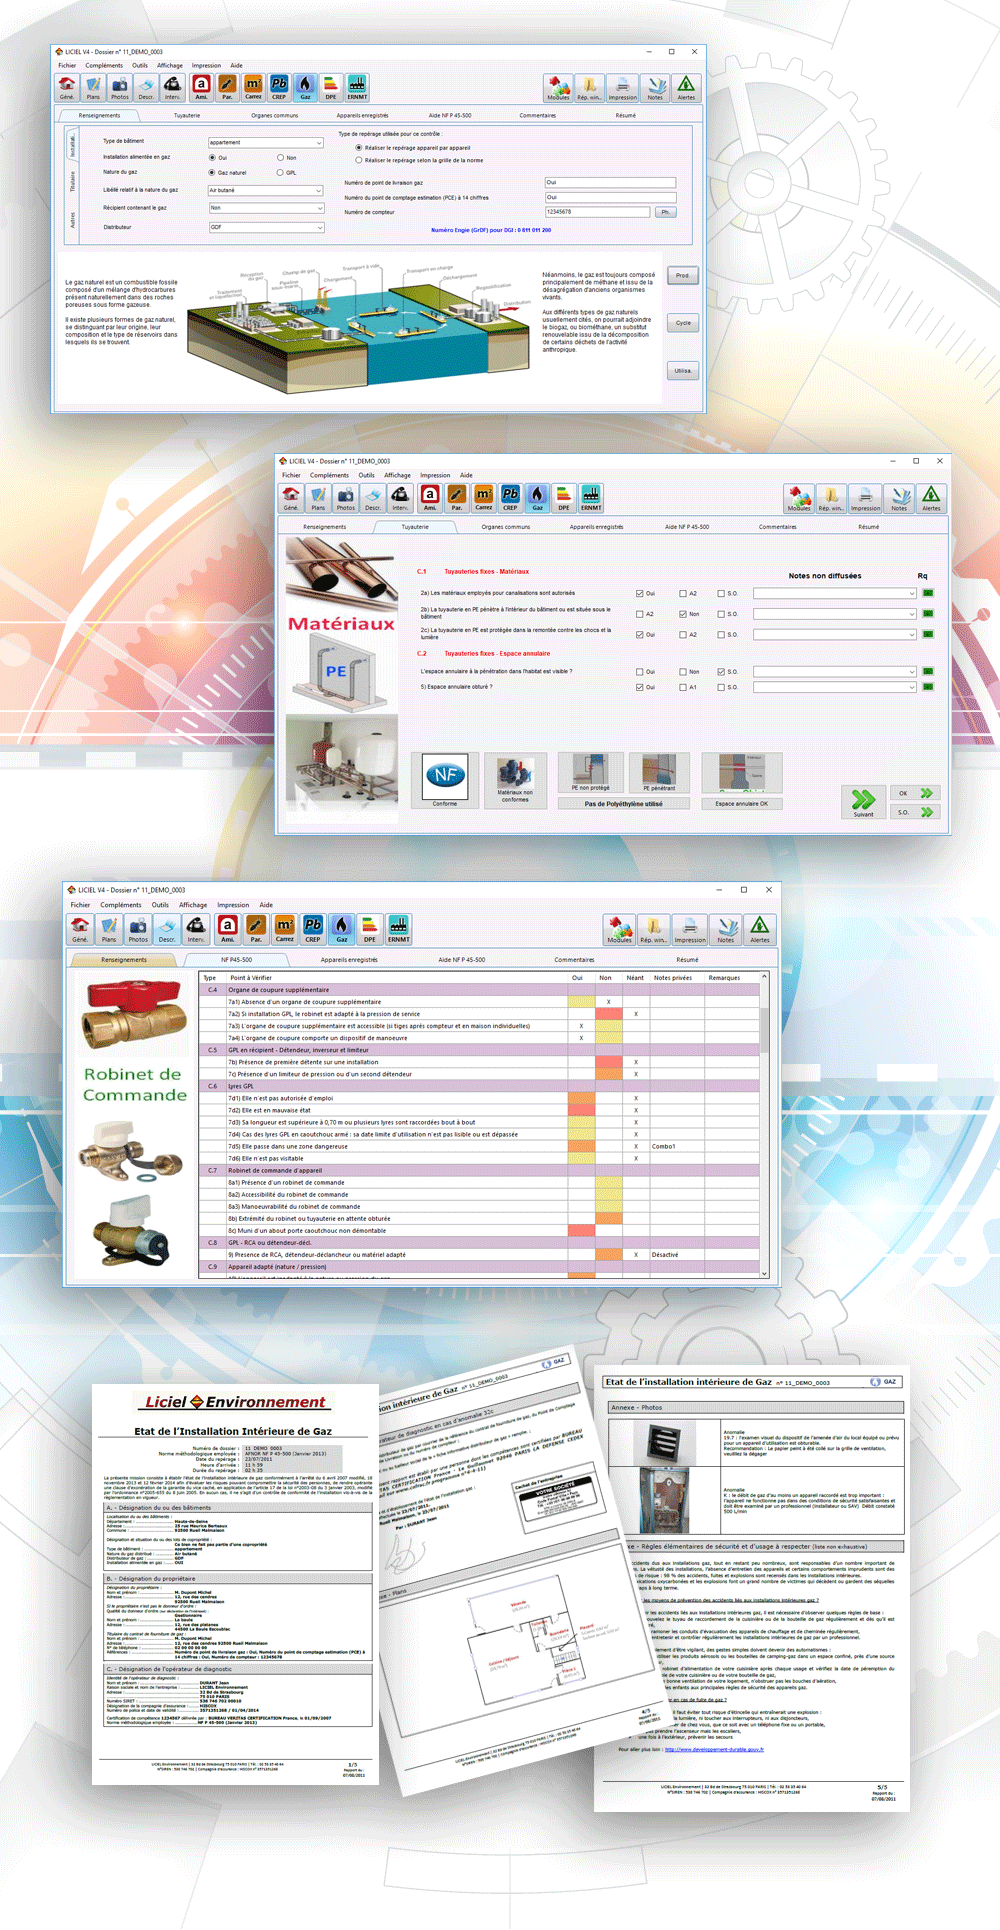Open Photos tool in bottom window
Viewport: 1000px width, 1930px height.
tap(138, 929)
